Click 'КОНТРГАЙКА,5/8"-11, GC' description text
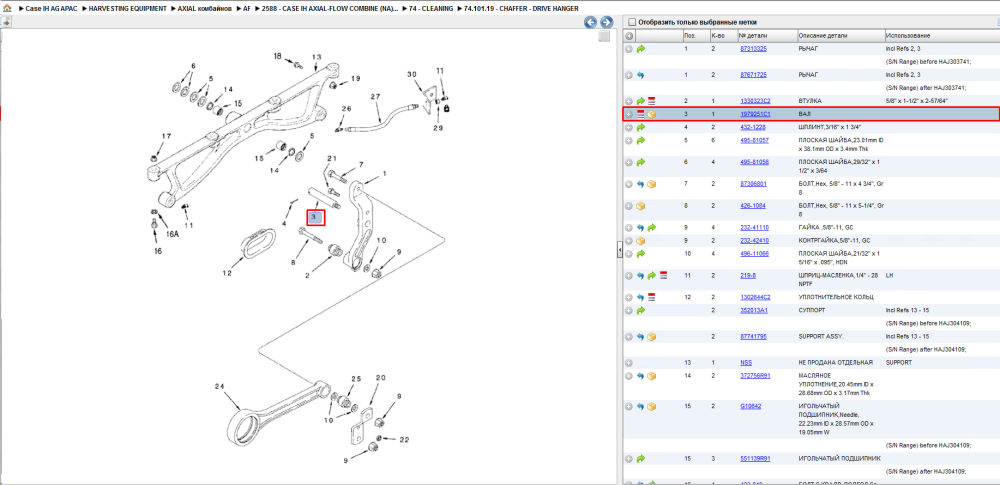Screen dimensions: 1000x485 point(834,241)
